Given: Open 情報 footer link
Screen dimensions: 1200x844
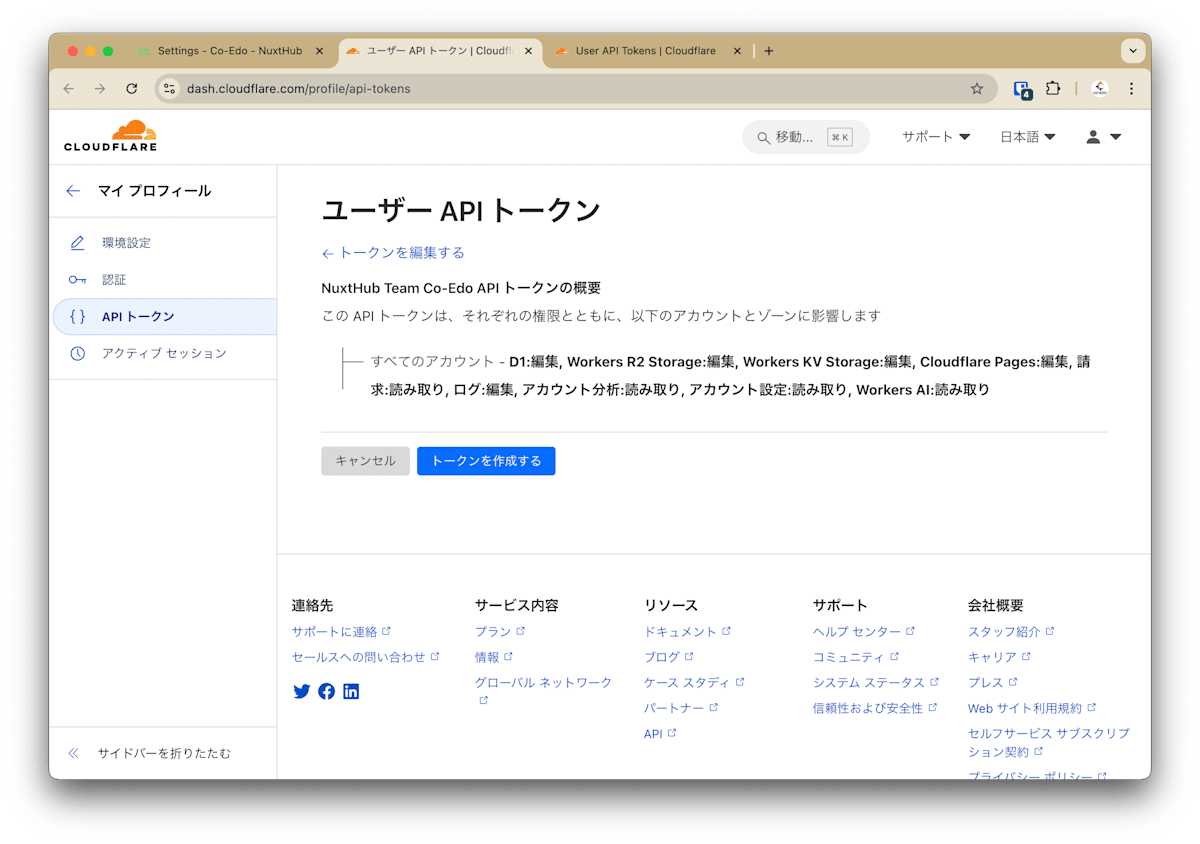Looking at the screenshot, I should point(493,657).
